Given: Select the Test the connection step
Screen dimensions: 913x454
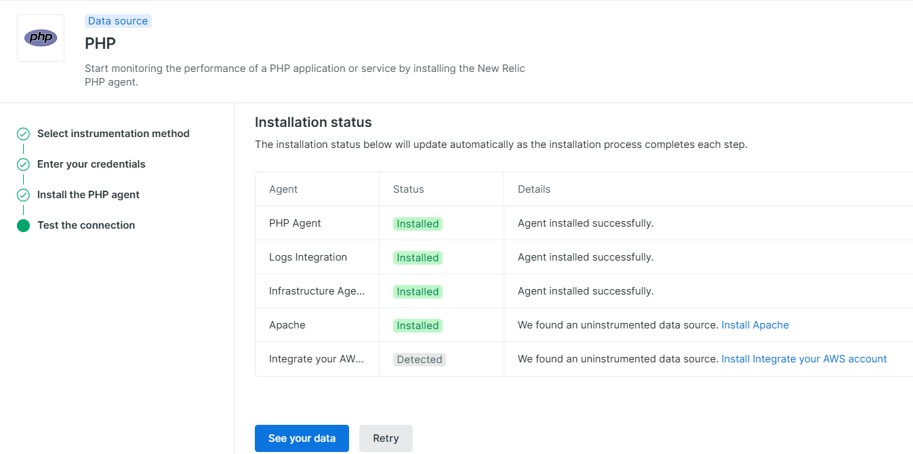Looking at the screenshot, I should 86,226.
